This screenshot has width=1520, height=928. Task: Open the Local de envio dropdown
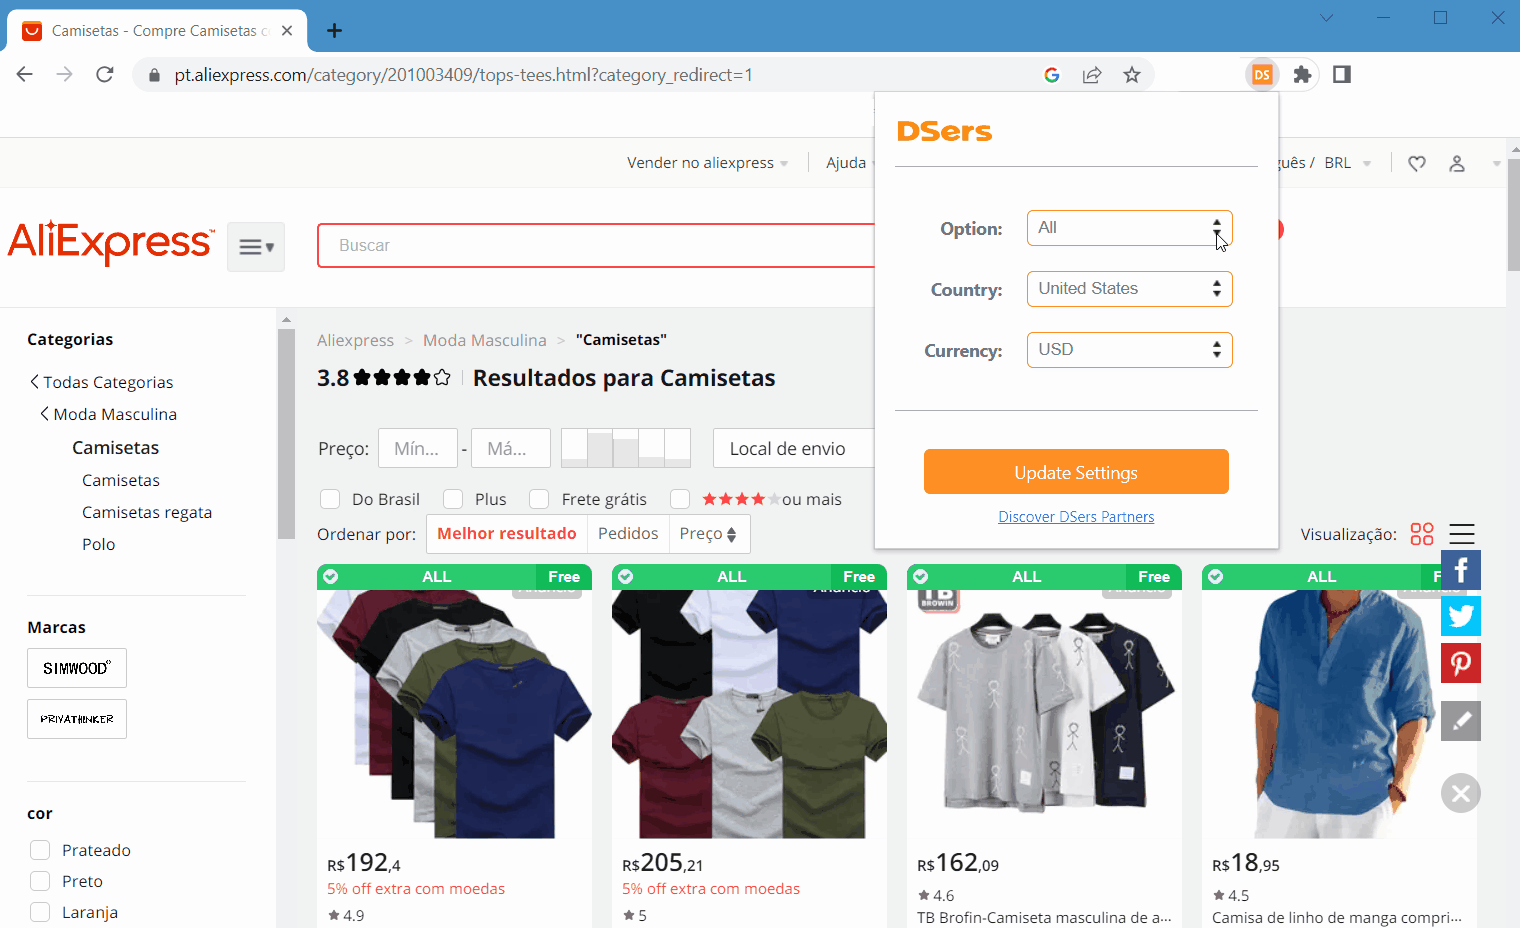(794, 448)
